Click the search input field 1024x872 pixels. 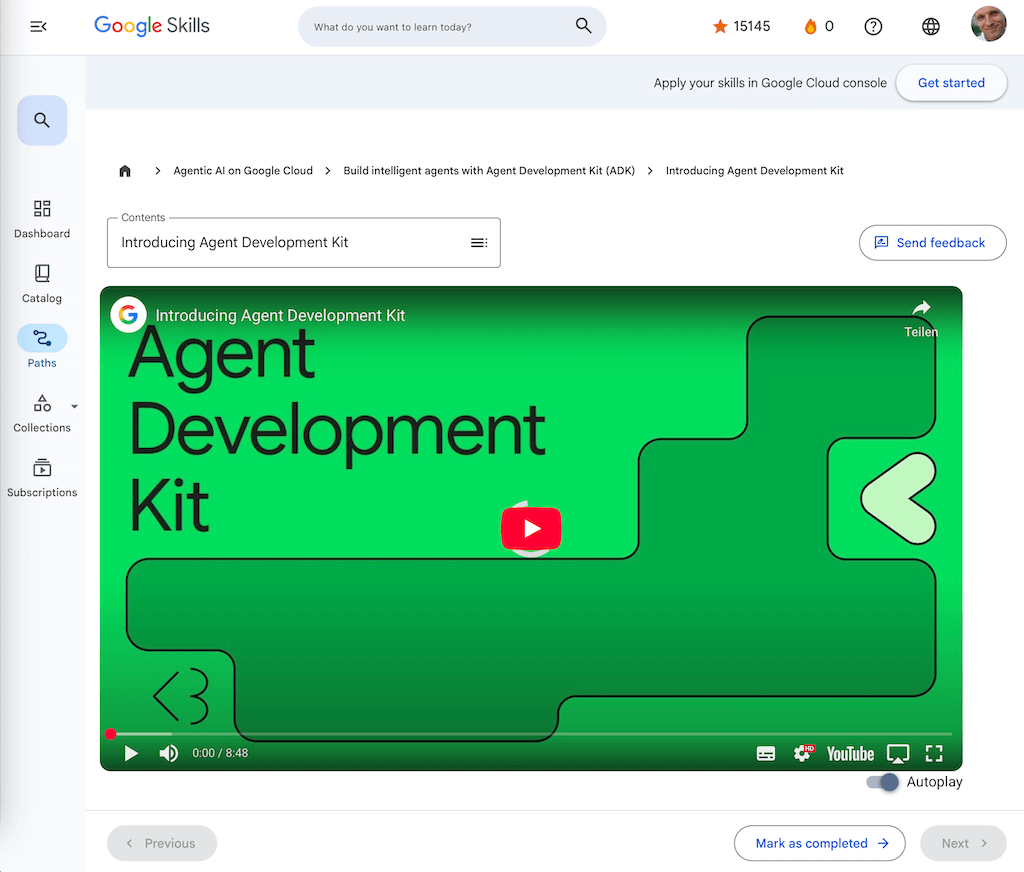(x=440, y=27)
